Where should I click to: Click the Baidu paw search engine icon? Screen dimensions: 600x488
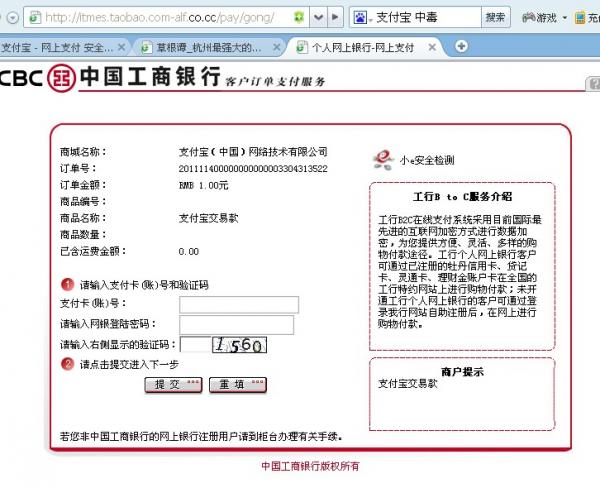point(360,18)
